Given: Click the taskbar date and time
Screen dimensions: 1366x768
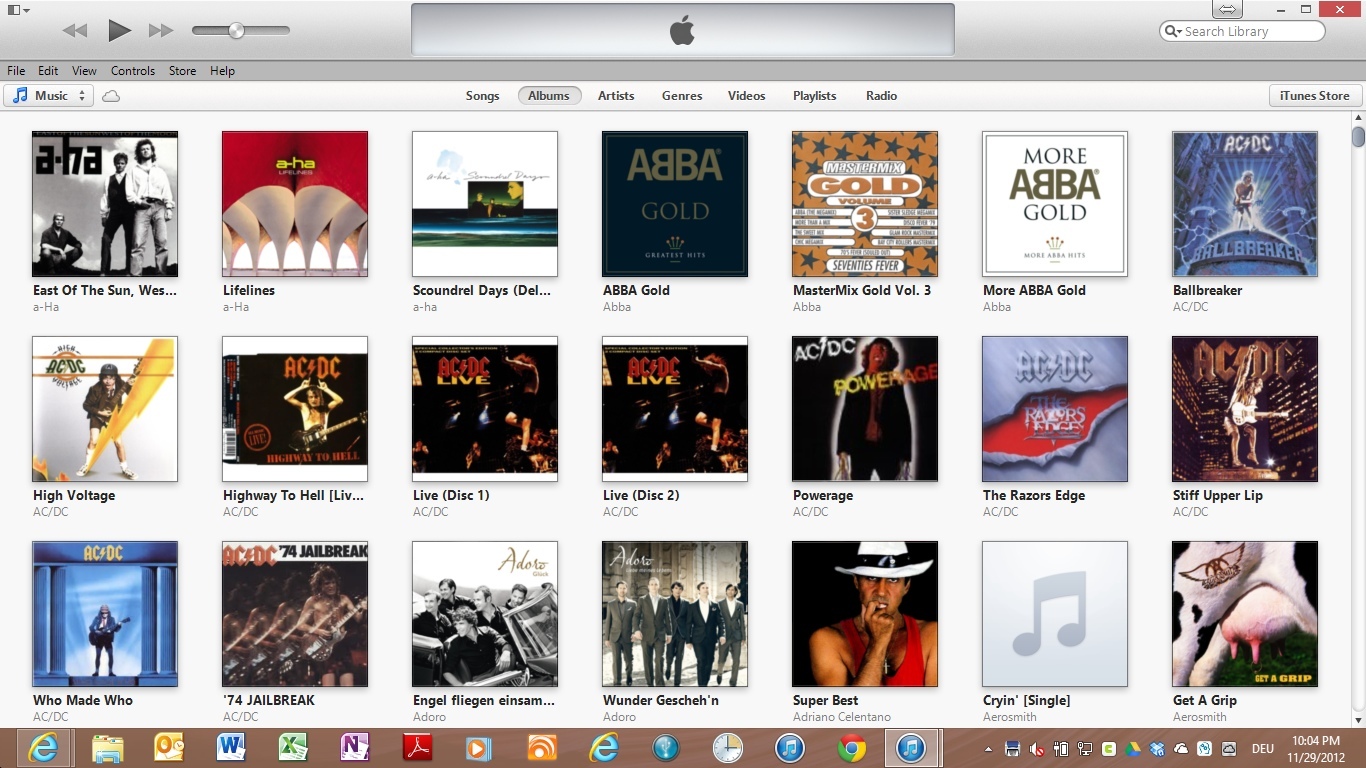Looking at the screenshot, I should pyautogui.click(x=1316, y=749).
